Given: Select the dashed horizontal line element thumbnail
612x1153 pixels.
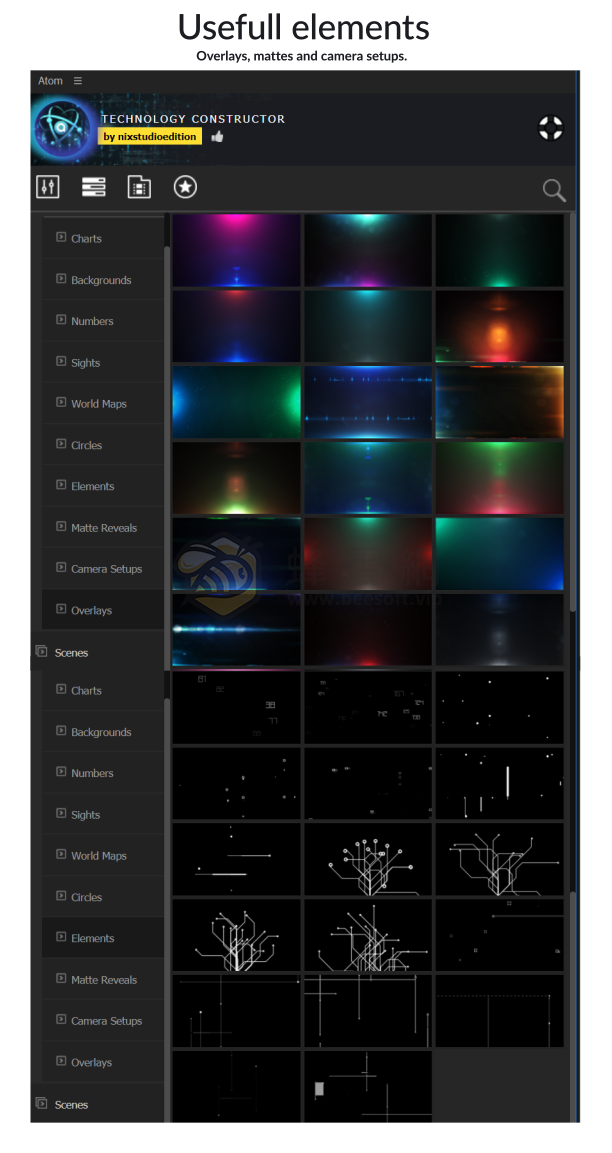Looking at the screenshot, I should pyautogui.click(x=499, y=1011).
